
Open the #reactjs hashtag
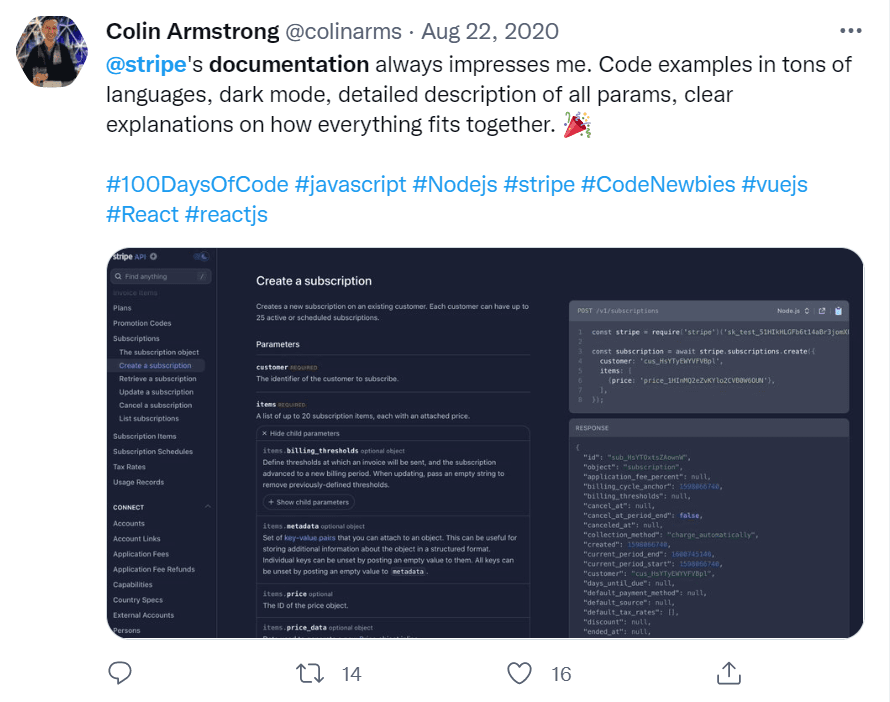pos(227,215)
